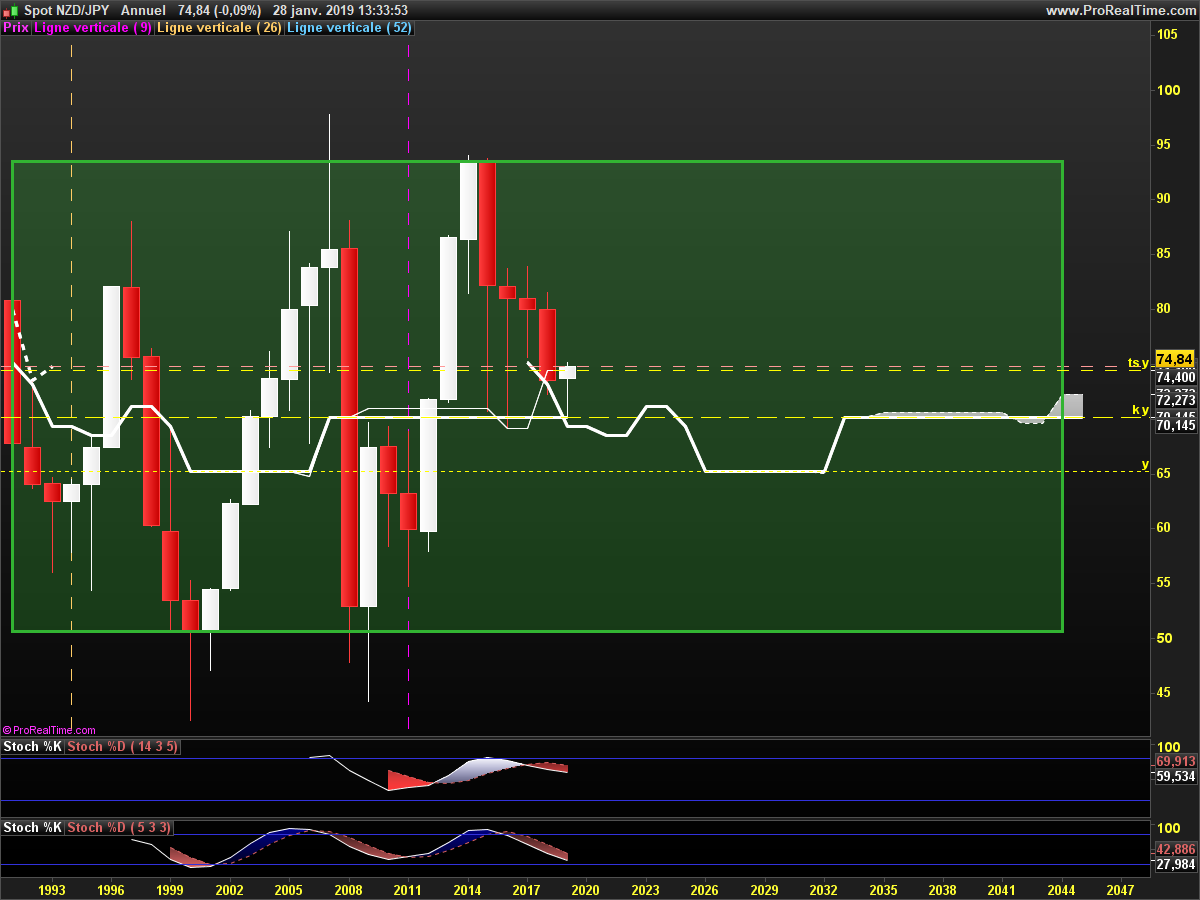Click the 1996 label on time axis
The image size is (1200, 900).
pyautogui.click(x=111, y=889)
